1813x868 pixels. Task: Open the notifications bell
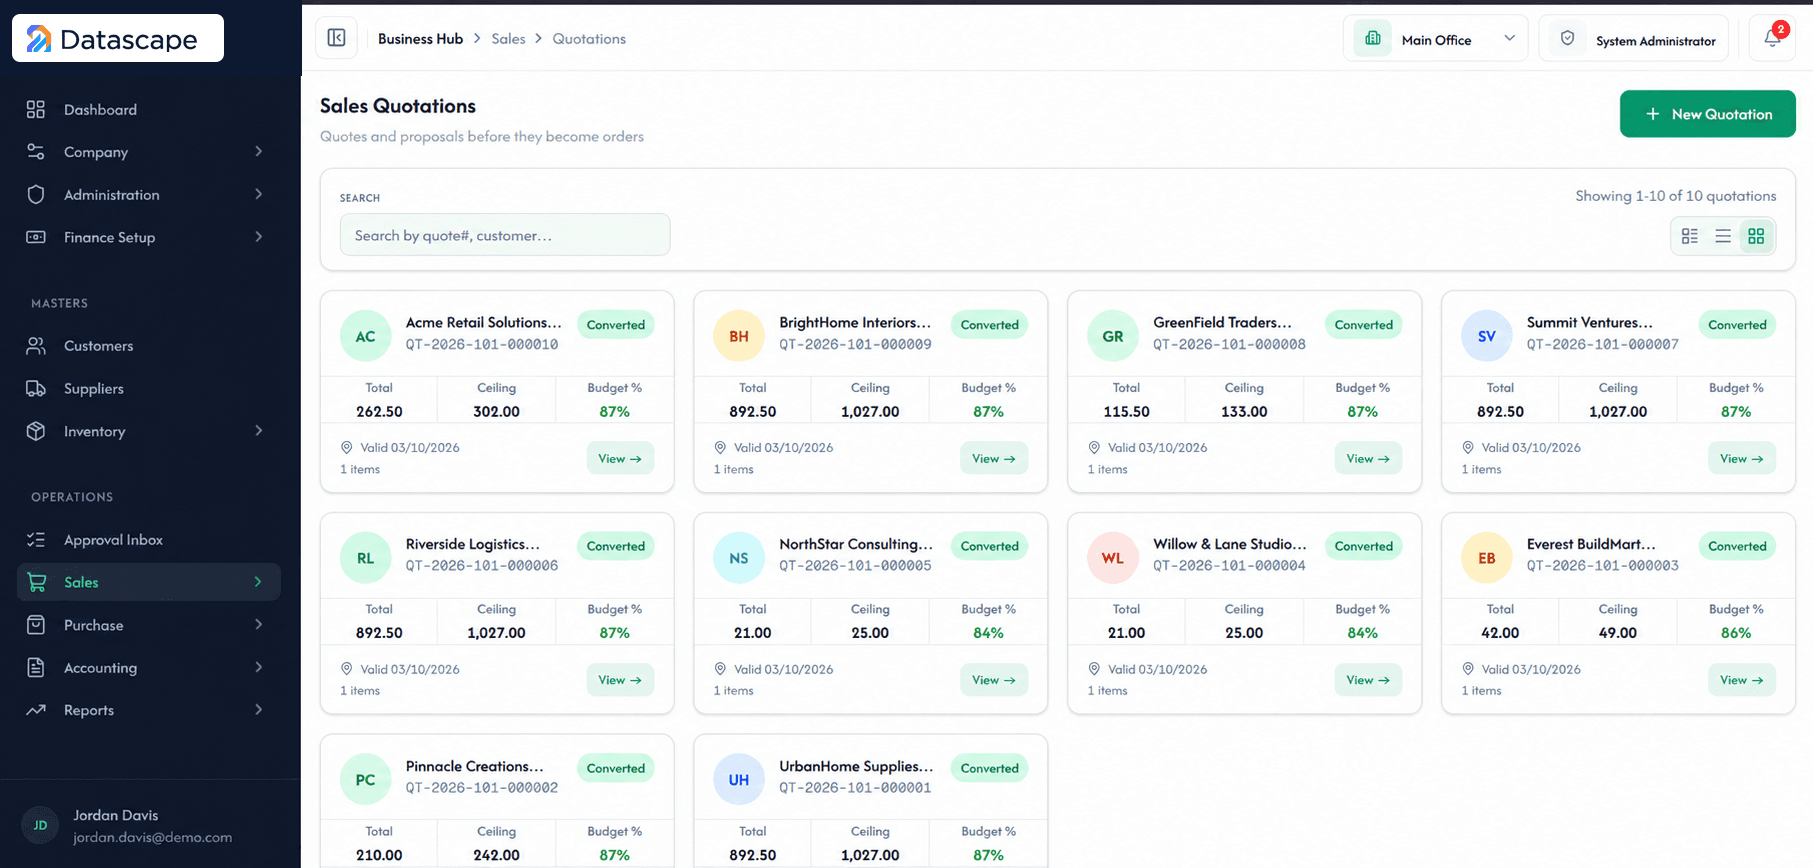1772,38
